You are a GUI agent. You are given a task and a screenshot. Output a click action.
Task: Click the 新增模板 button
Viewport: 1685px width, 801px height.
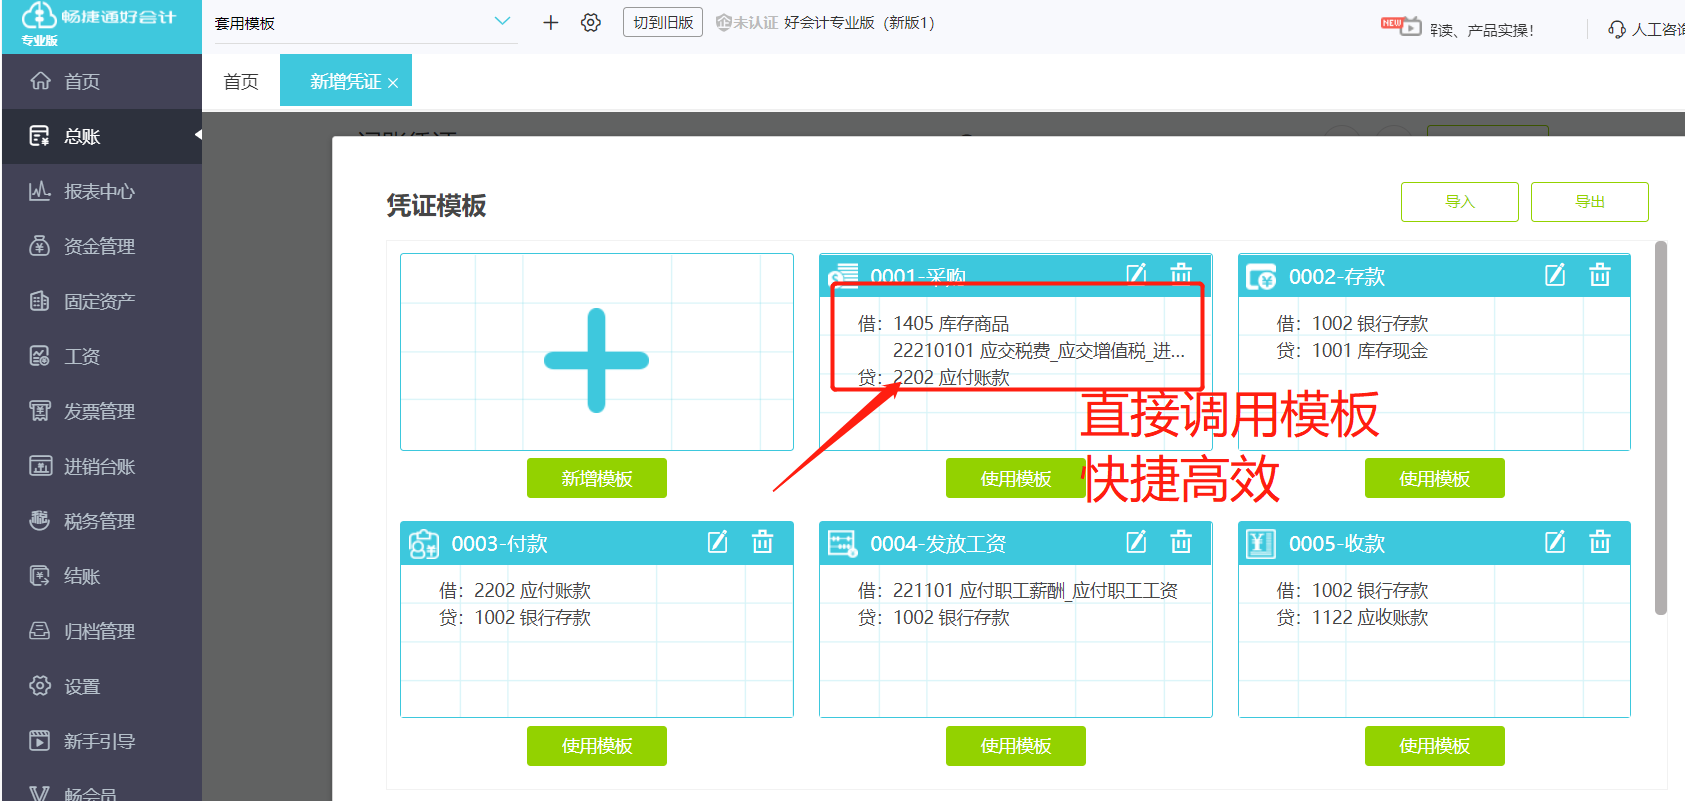point(597,478)
